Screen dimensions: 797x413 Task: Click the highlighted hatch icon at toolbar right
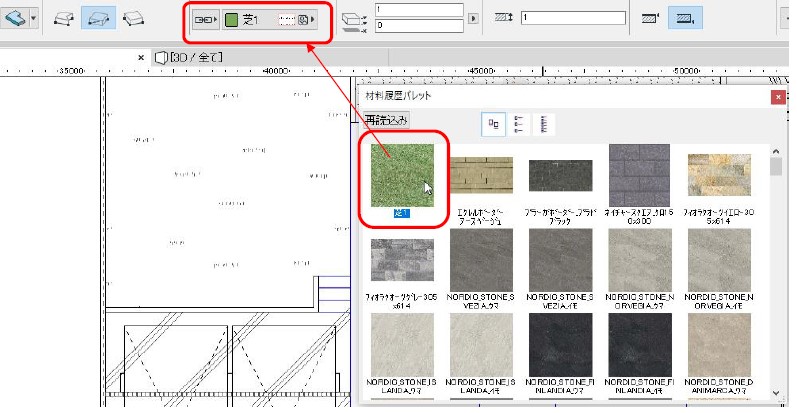click(684, 18)
